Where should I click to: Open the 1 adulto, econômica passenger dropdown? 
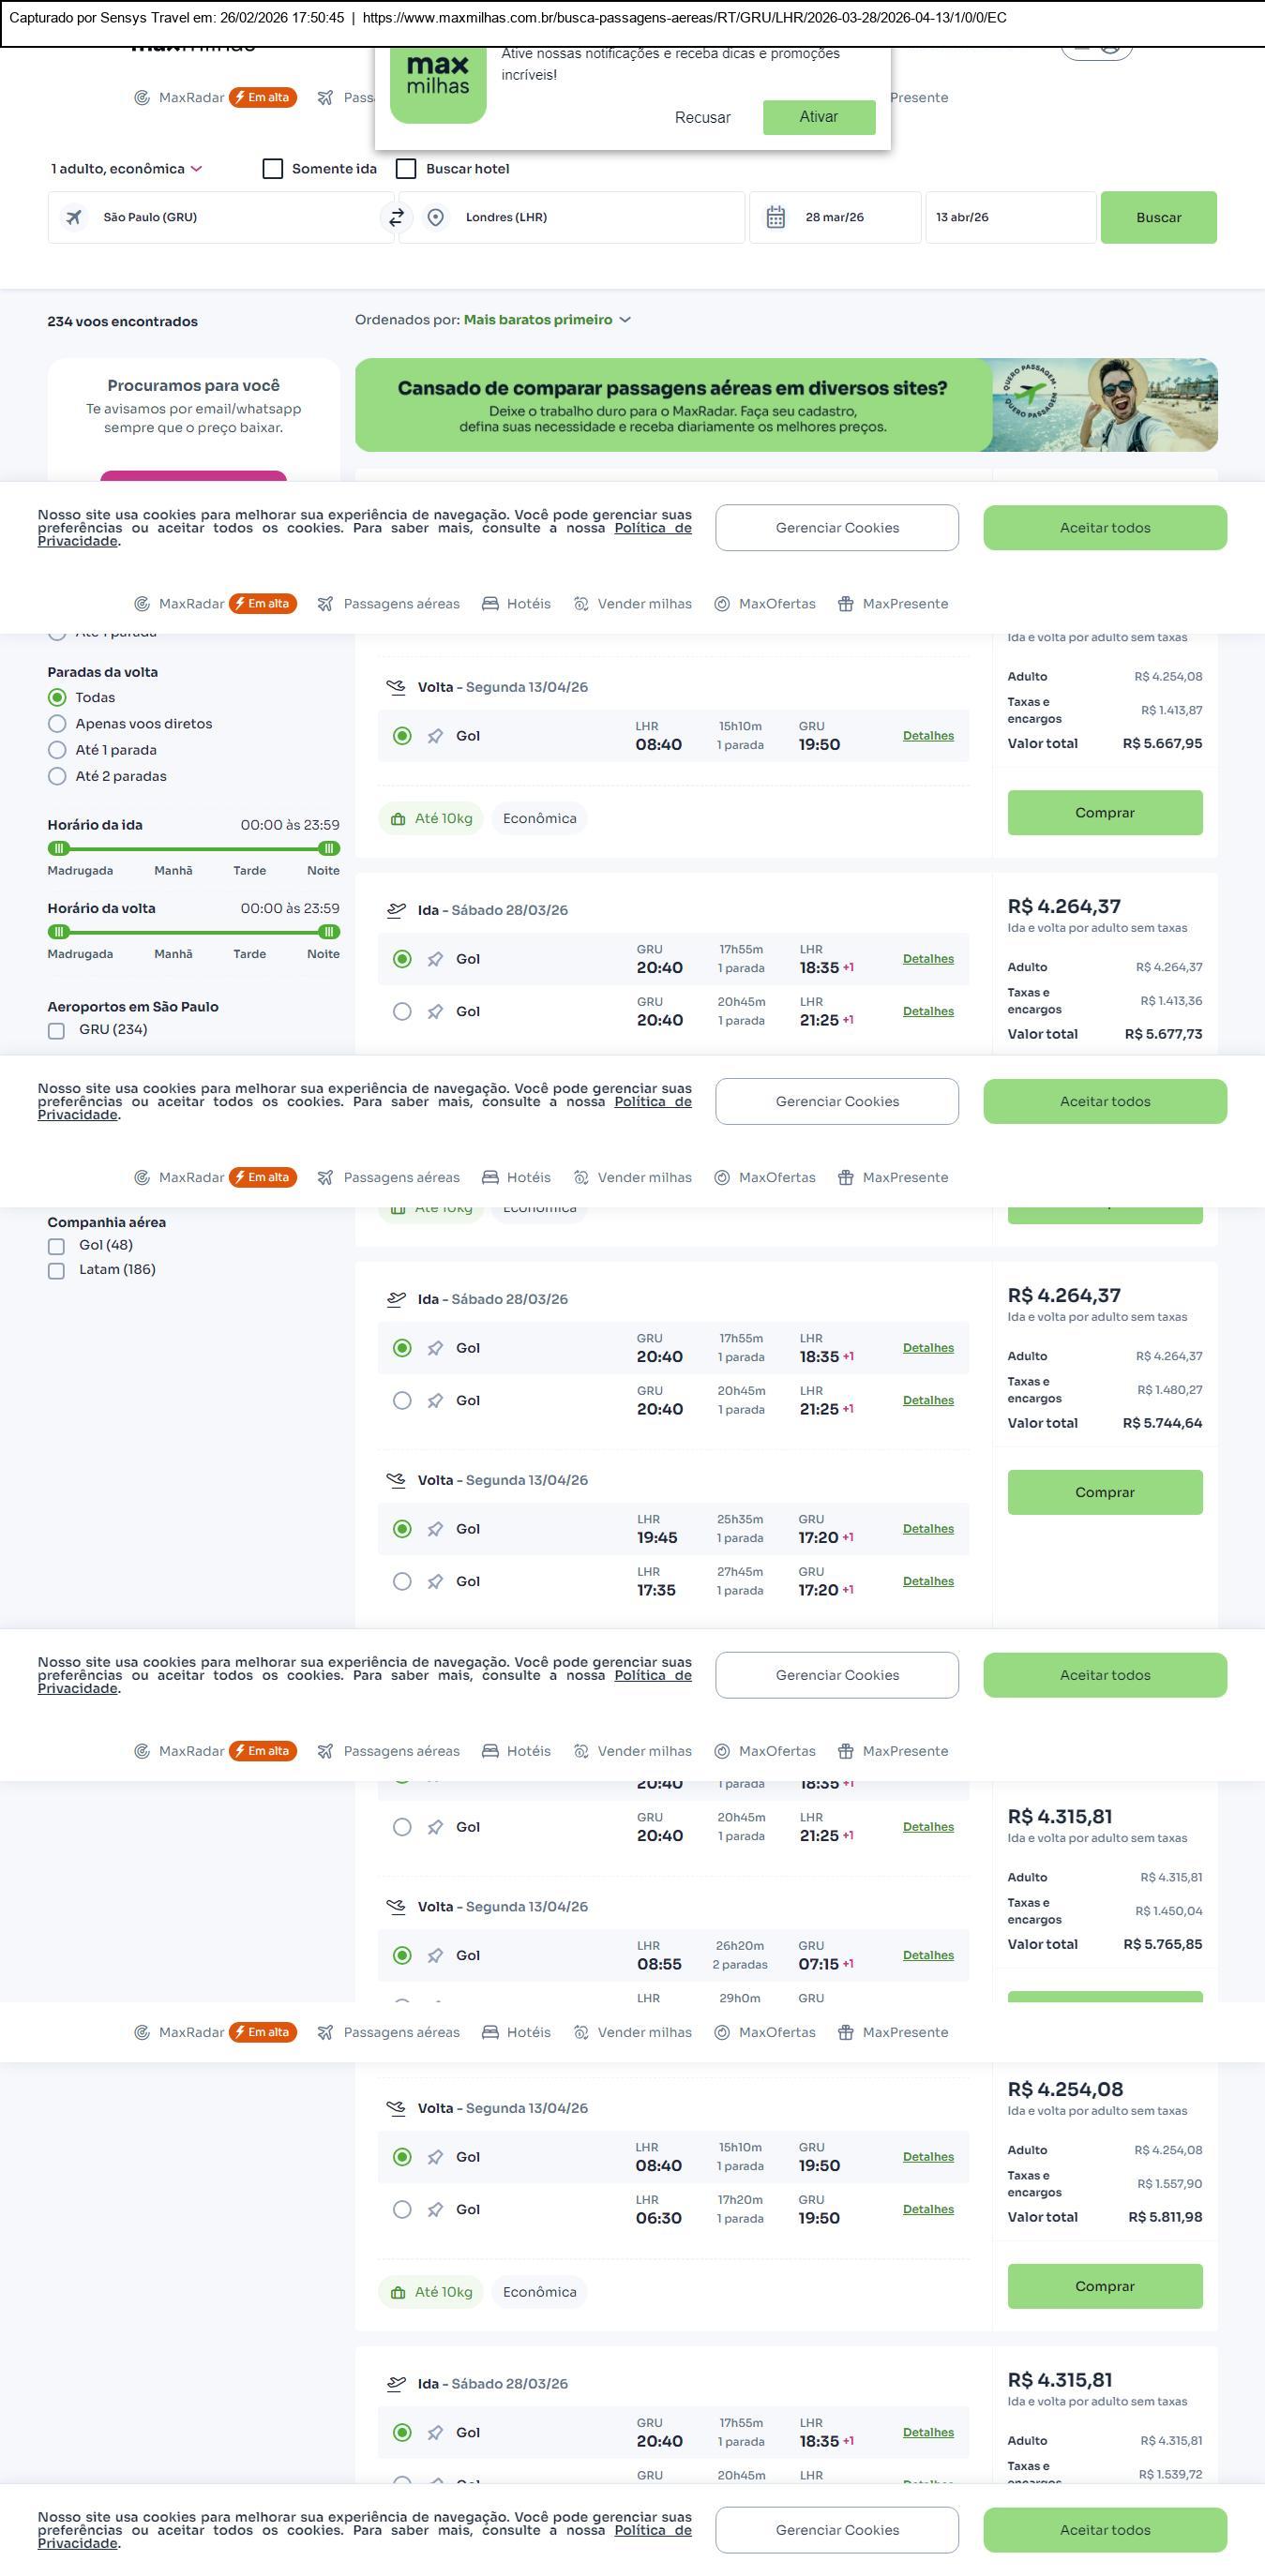pyautogui.click(x=127, y=169)
